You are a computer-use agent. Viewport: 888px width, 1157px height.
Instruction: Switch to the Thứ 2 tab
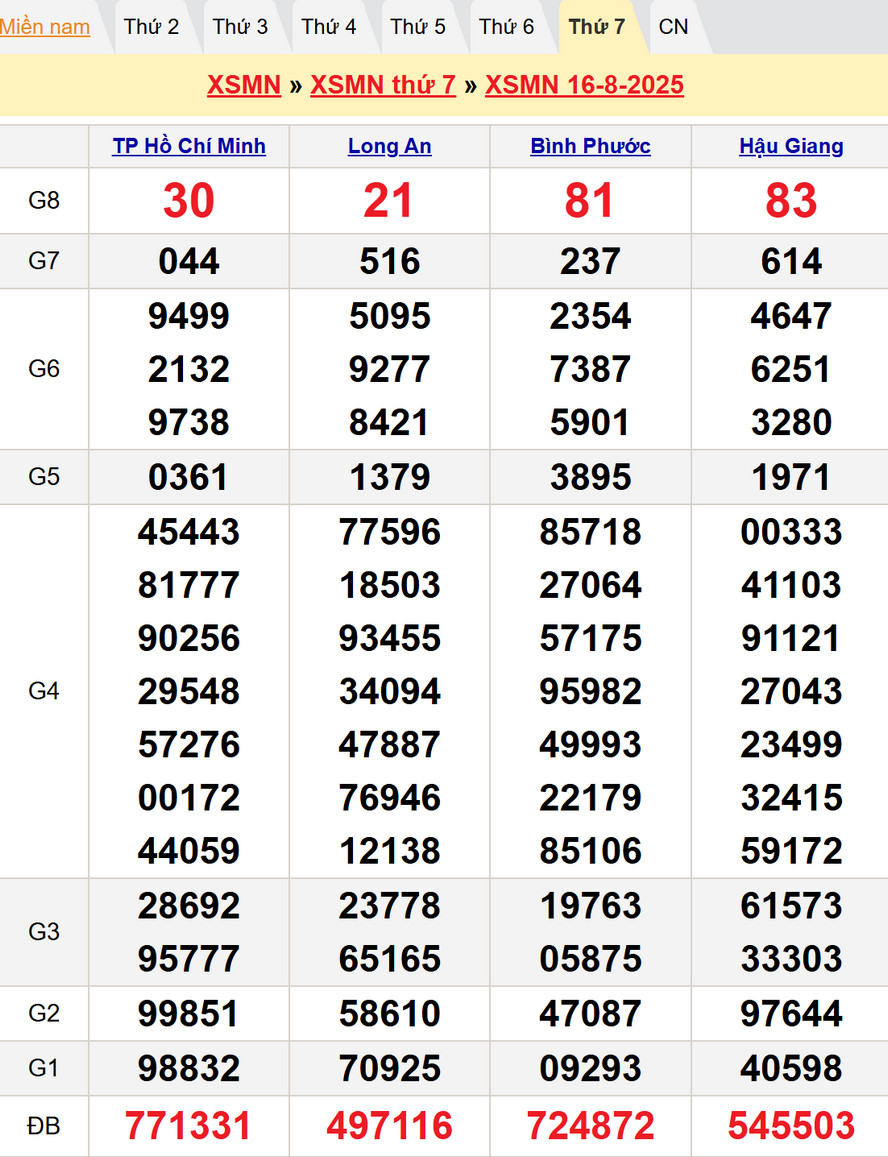coord(151,27)
